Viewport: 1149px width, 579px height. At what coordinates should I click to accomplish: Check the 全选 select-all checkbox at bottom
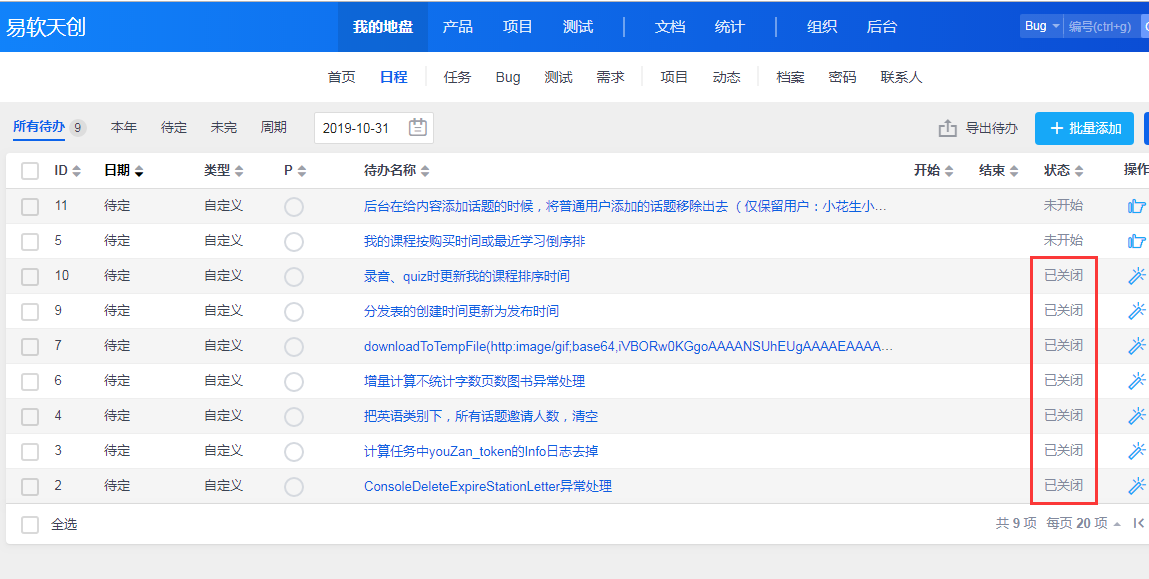click(30, 524)
